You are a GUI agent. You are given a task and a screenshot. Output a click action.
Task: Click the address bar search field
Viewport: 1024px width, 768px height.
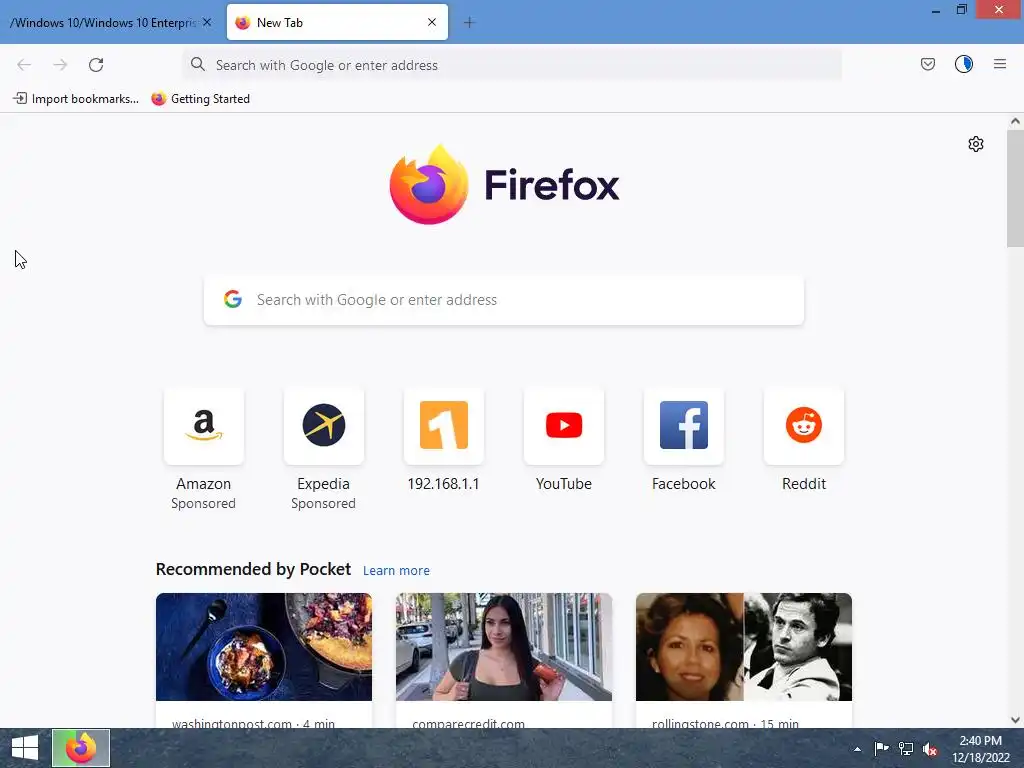click(x=512, y=65)
